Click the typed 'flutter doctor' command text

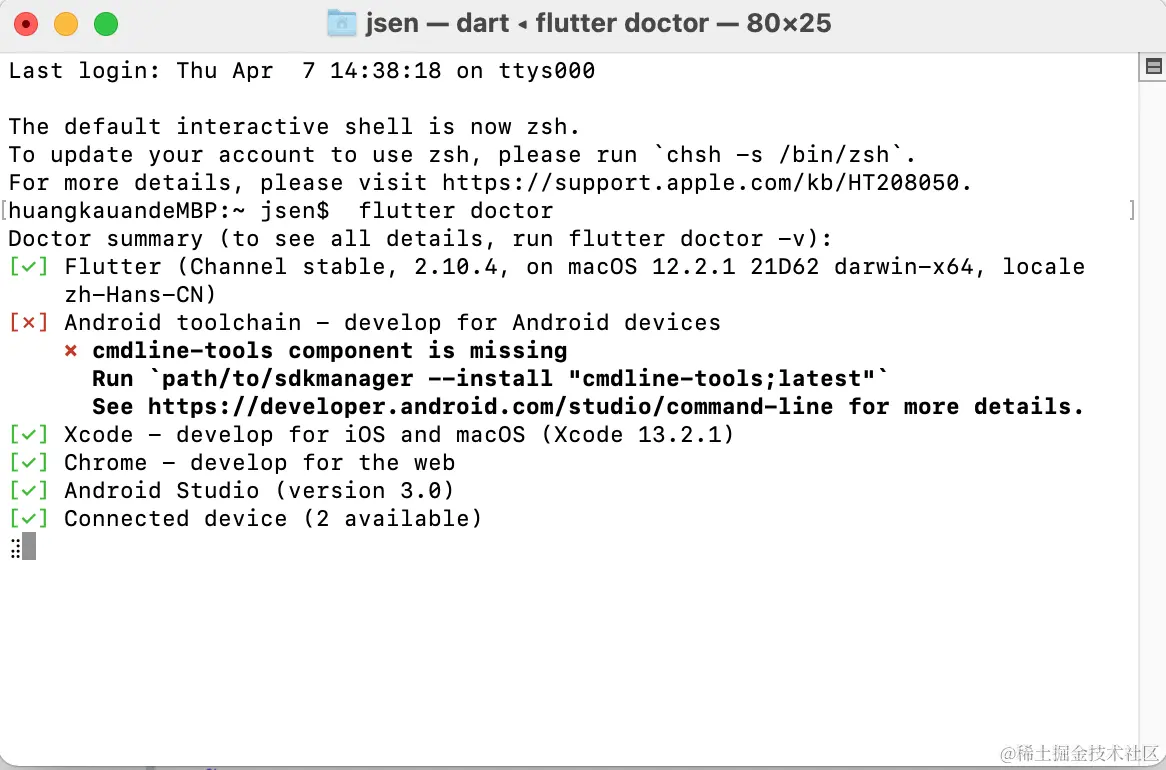point(455,211)
